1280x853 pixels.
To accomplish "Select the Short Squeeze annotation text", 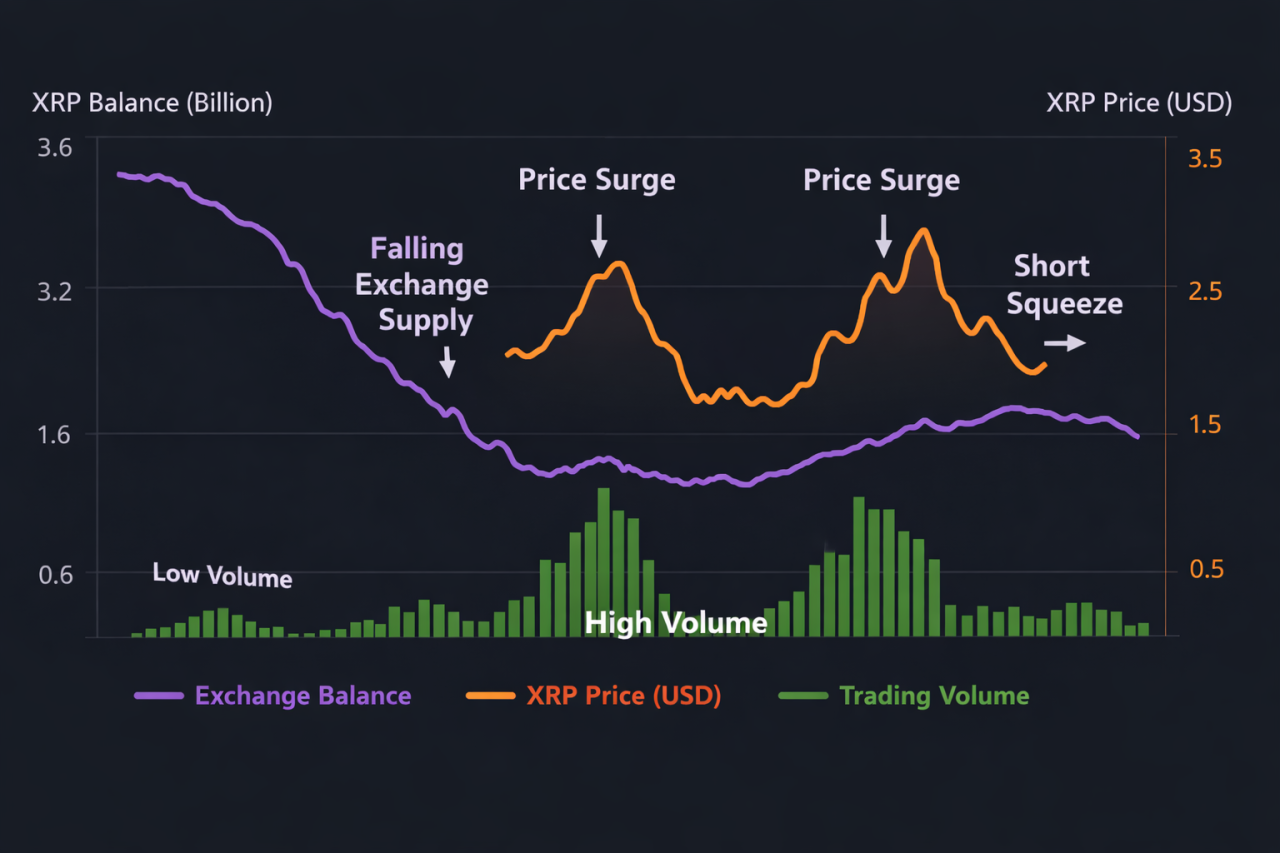I will click(1063, 285).
